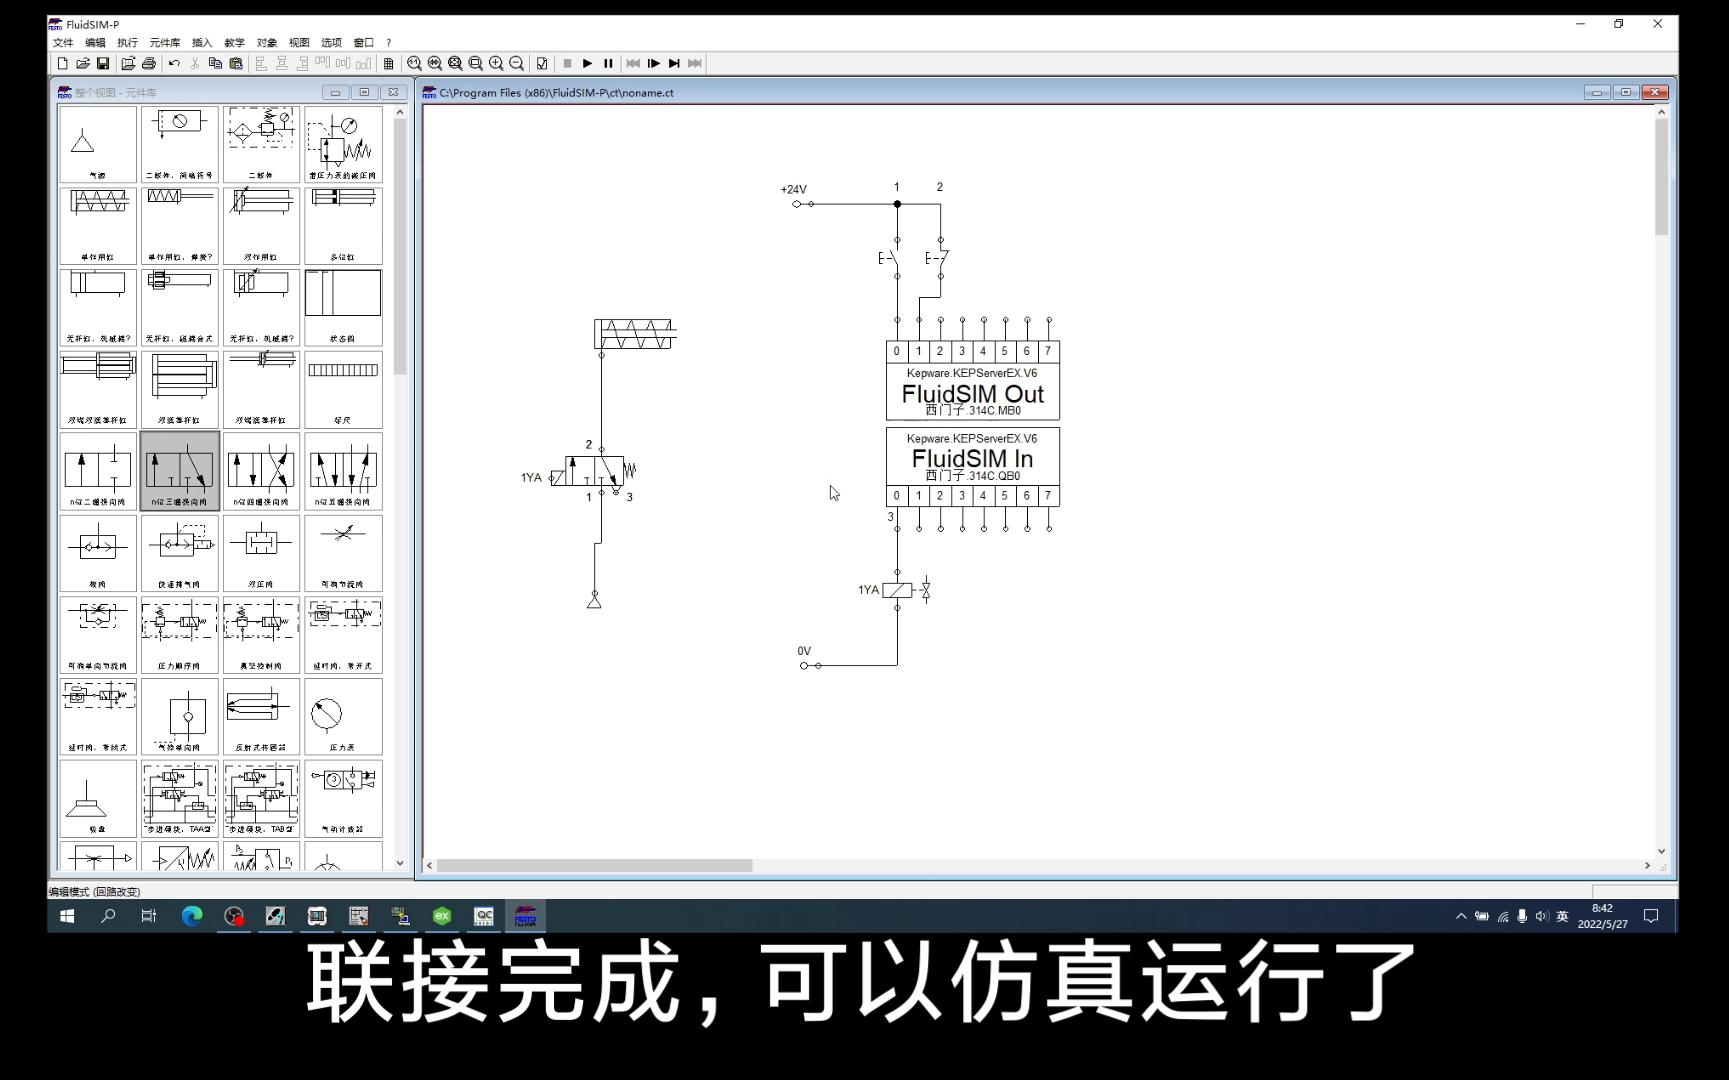Open the 文件 menu
This screenshot has height=1080, width=1729.
click(62, 42)
